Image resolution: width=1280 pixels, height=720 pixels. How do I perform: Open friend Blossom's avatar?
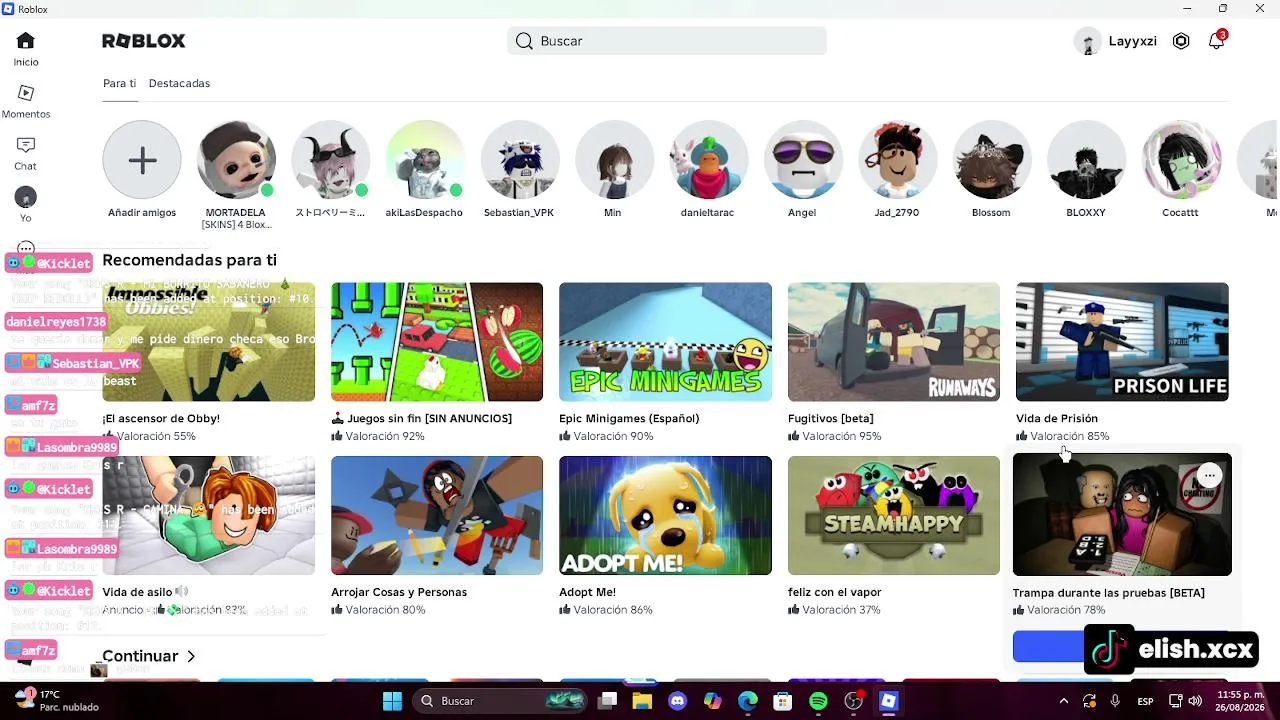click(x=991, y=160)
